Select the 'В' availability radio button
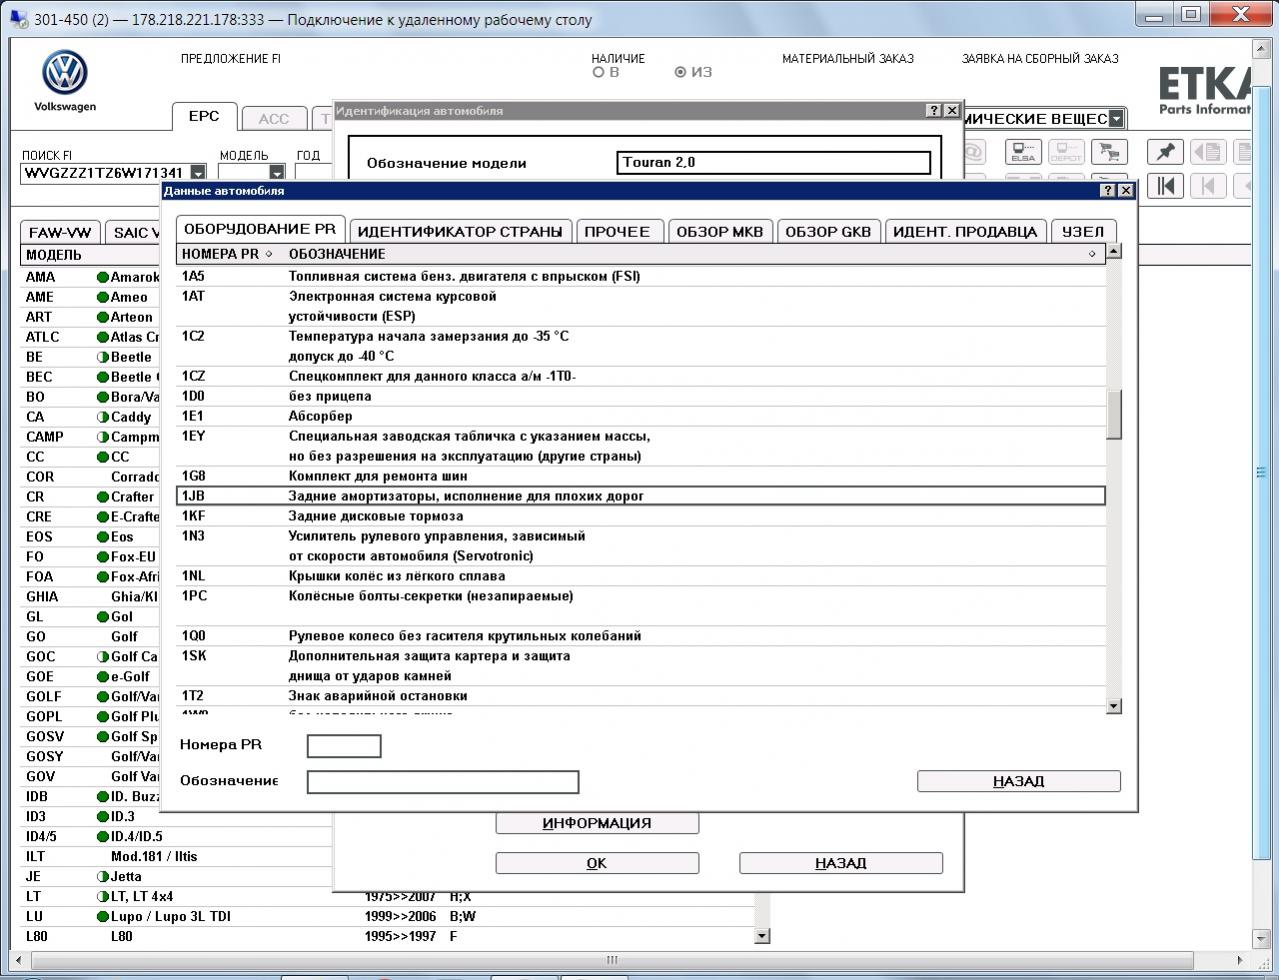Image resolution: width=1279 pixels, height=980 pixels. pyautogui.click(x=599, y=72)
